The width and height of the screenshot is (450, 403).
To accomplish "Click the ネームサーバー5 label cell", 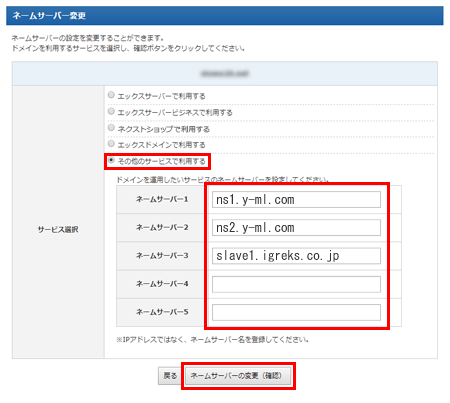I will [162, 312].
